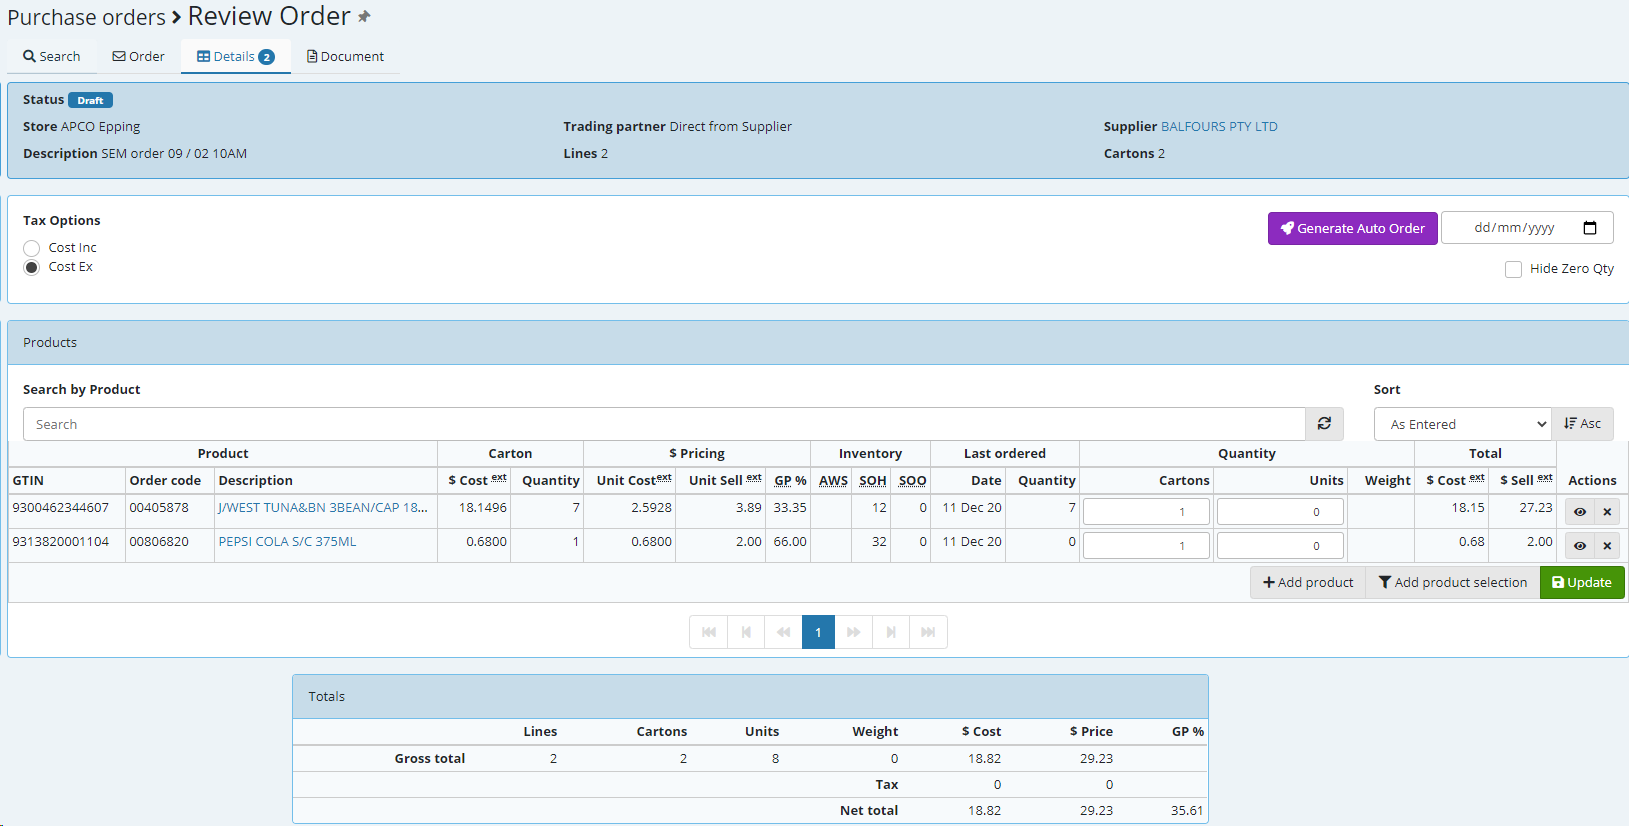The image size is (1629, 826).
Task: Click Add product selection button
Action: point(1453,582)
